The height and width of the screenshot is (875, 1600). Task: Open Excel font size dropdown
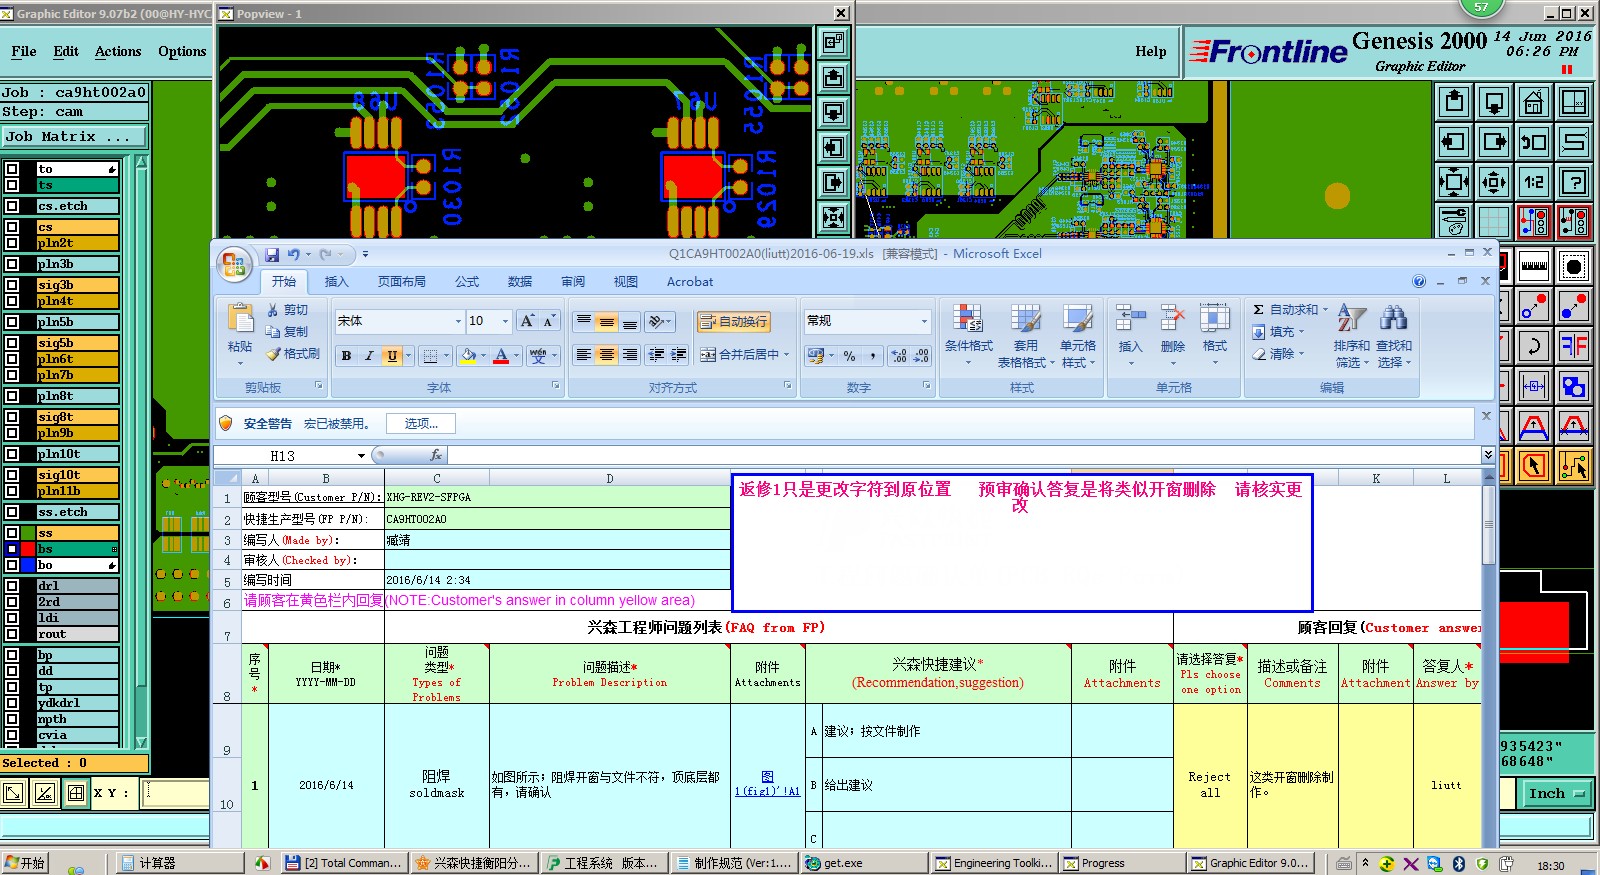point(505,321)
